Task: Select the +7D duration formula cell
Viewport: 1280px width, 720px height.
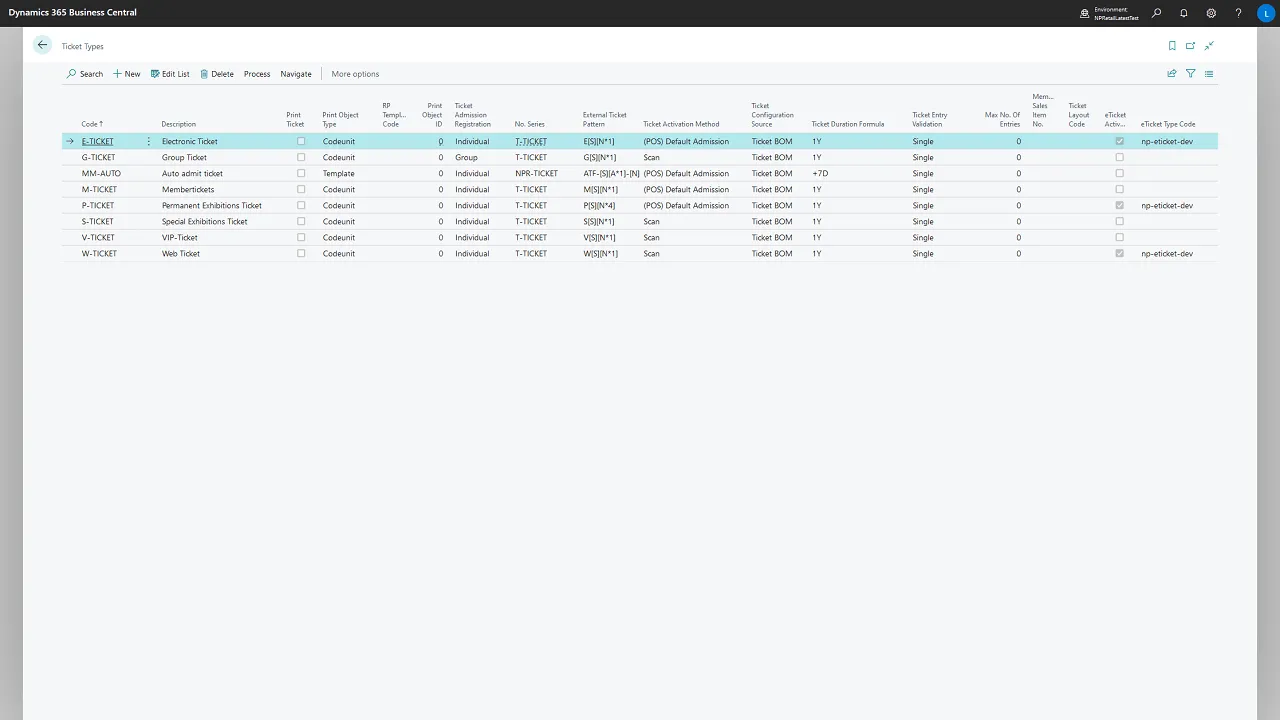Action: [x=821, y=174]
